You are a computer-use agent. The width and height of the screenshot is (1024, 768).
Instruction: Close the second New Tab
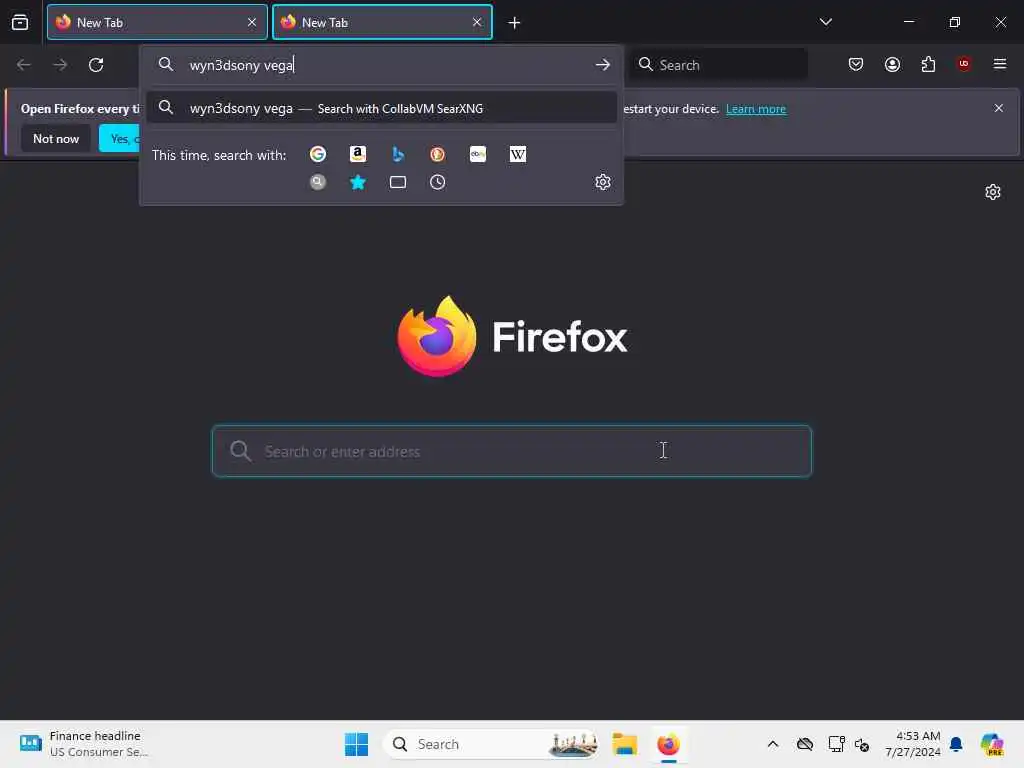477,22
